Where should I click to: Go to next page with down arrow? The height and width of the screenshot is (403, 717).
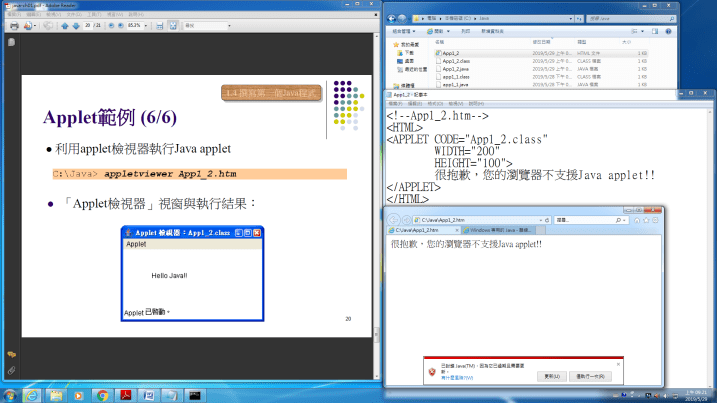click(75, 26)
